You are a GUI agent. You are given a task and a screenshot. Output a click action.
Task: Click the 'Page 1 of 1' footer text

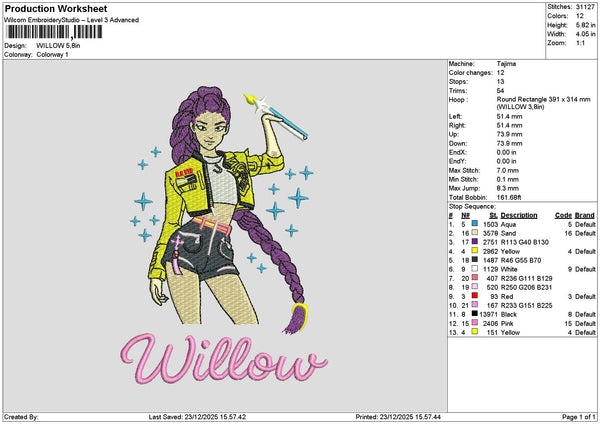(579, 417)
